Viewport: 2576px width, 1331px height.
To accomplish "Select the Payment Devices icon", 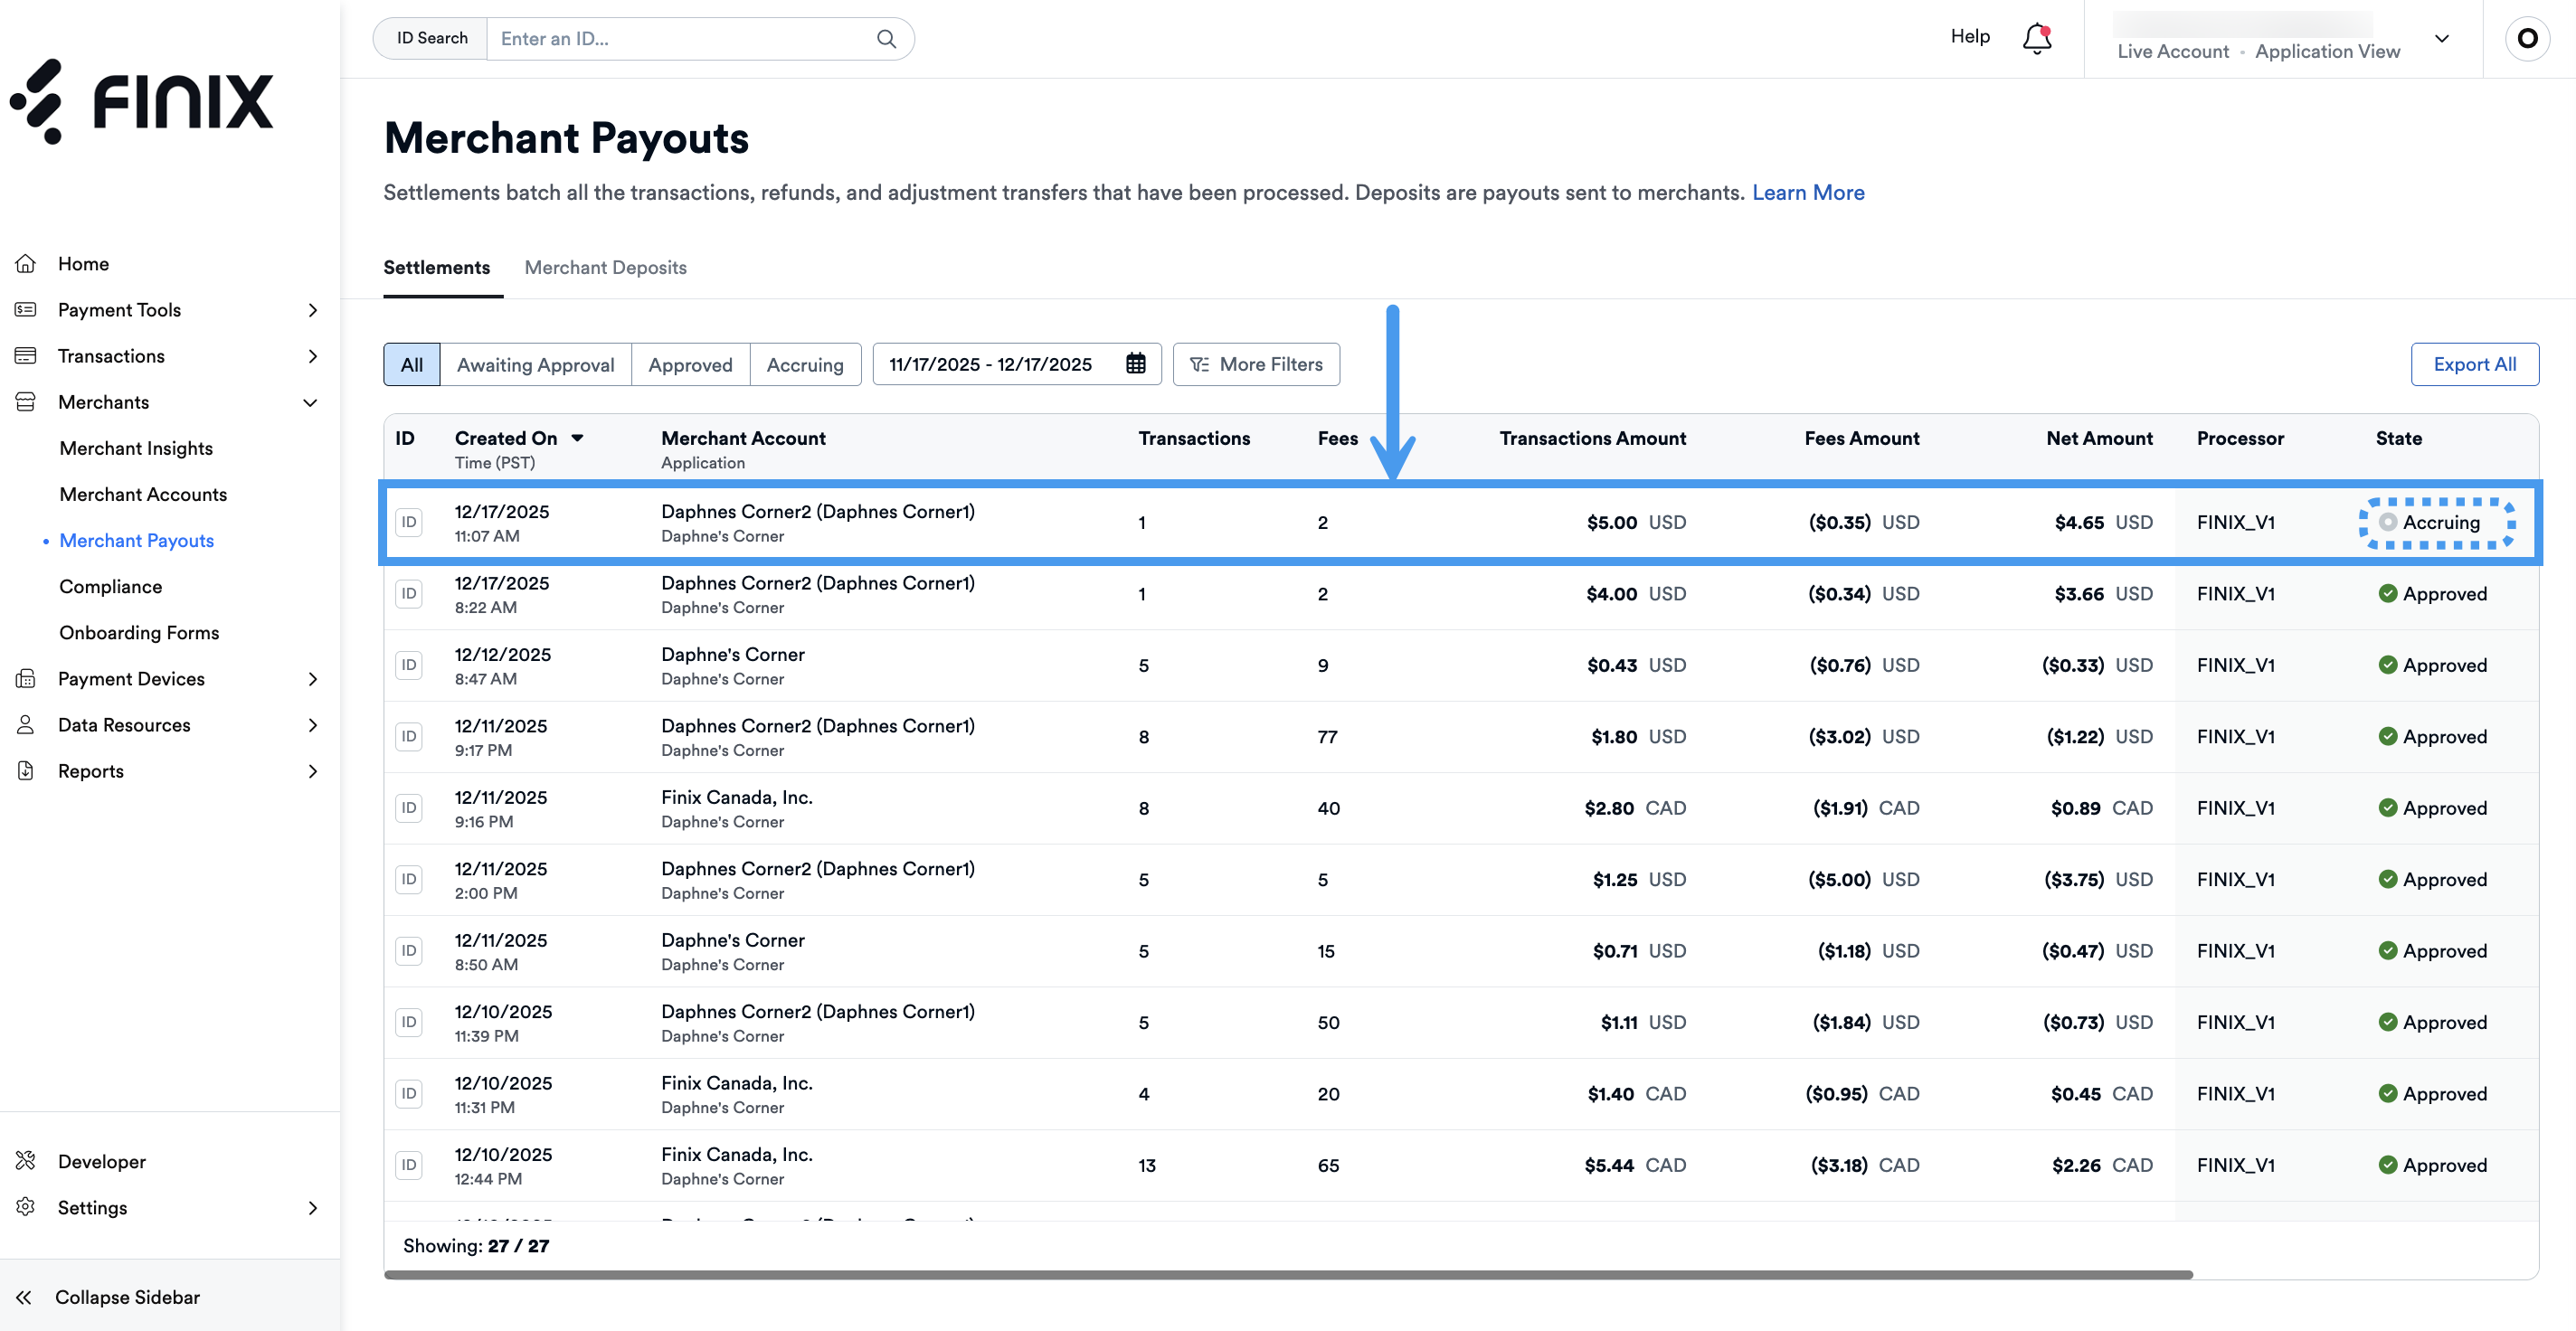I will (x=27, y=678).
